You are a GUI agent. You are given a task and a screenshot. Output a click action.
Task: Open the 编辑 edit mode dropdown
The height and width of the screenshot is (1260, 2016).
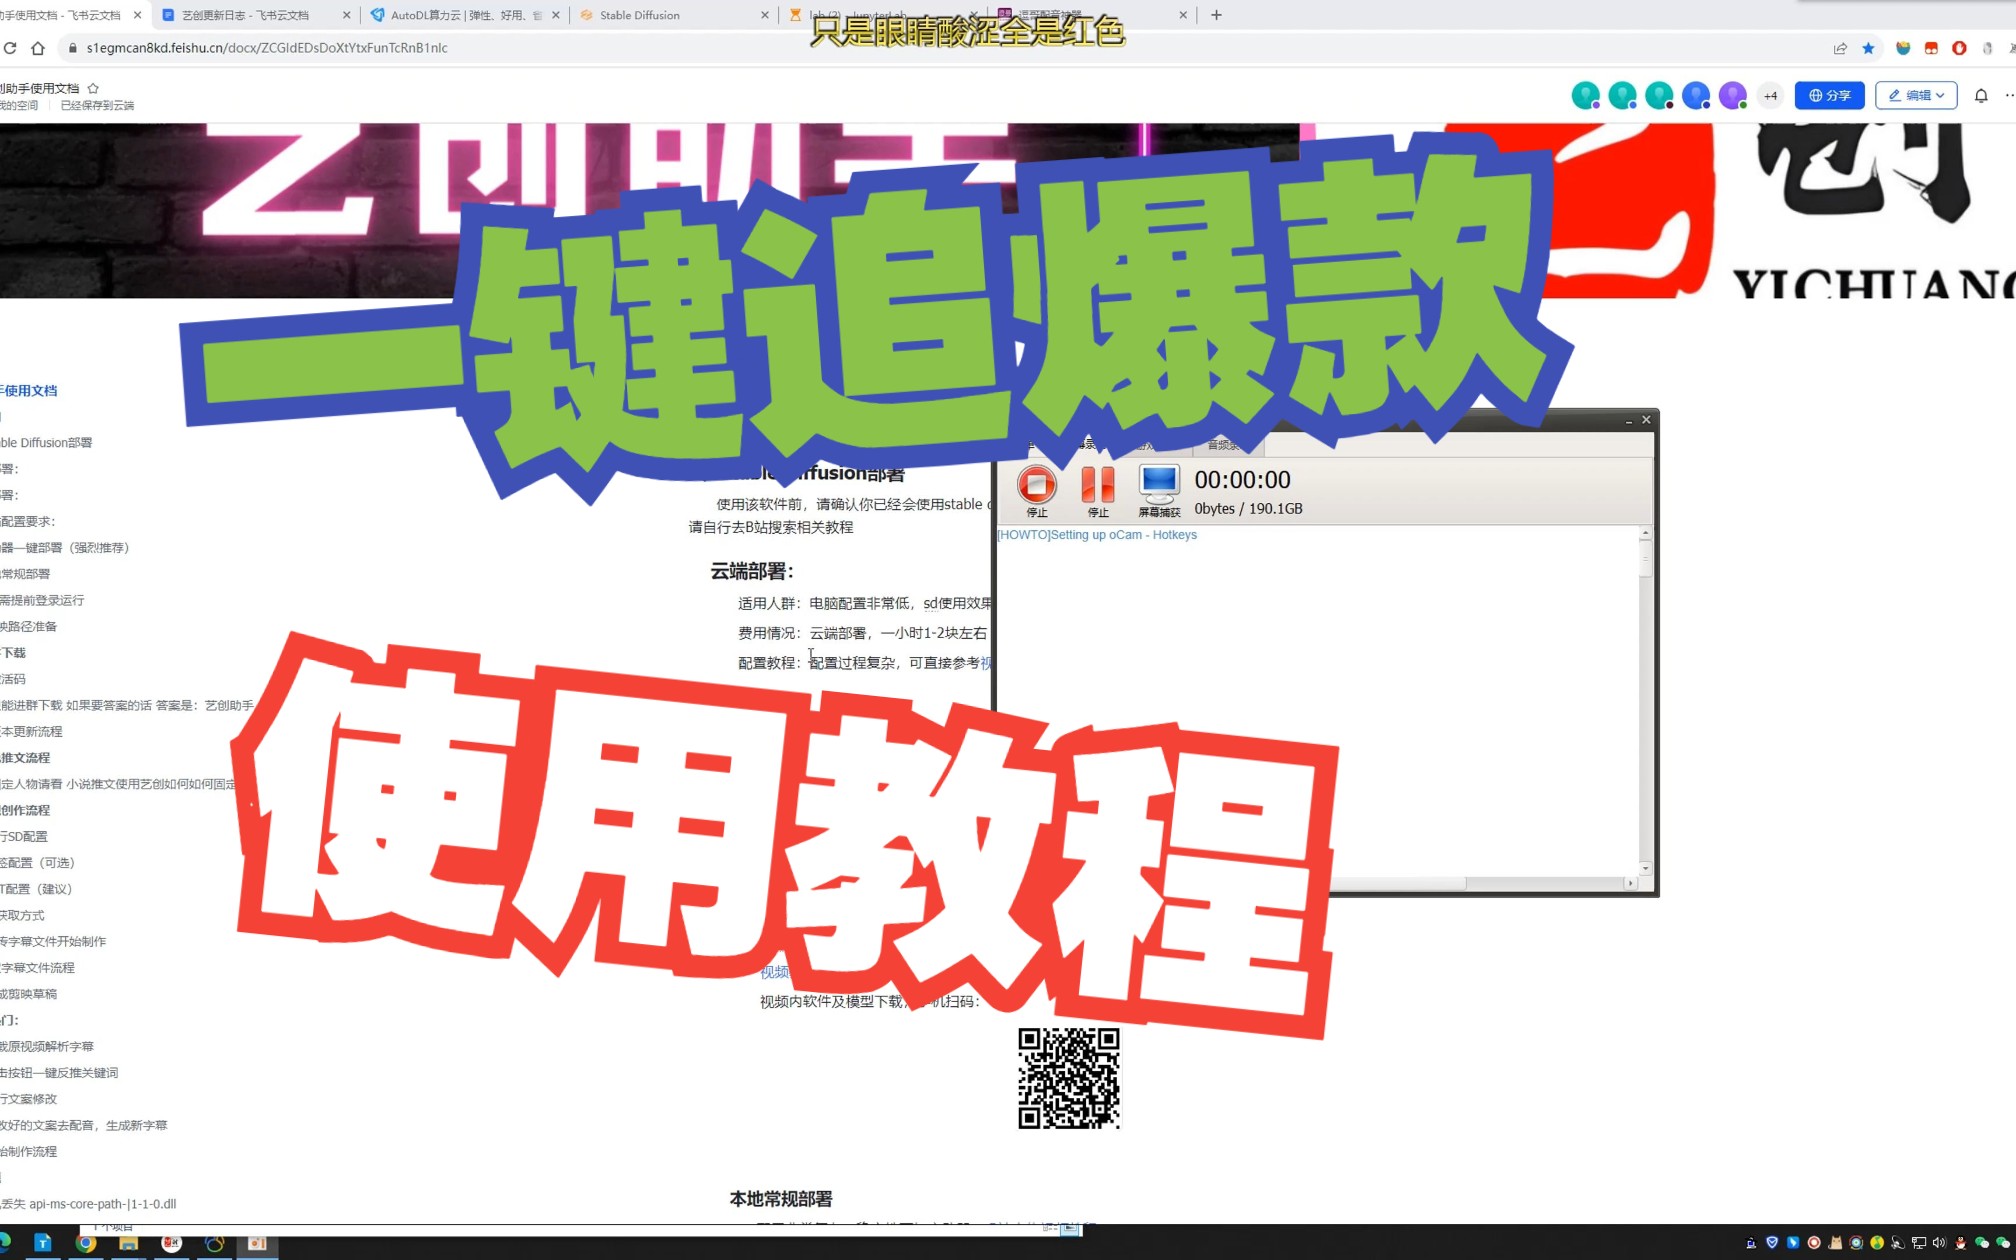click(x=1916, y=96)
